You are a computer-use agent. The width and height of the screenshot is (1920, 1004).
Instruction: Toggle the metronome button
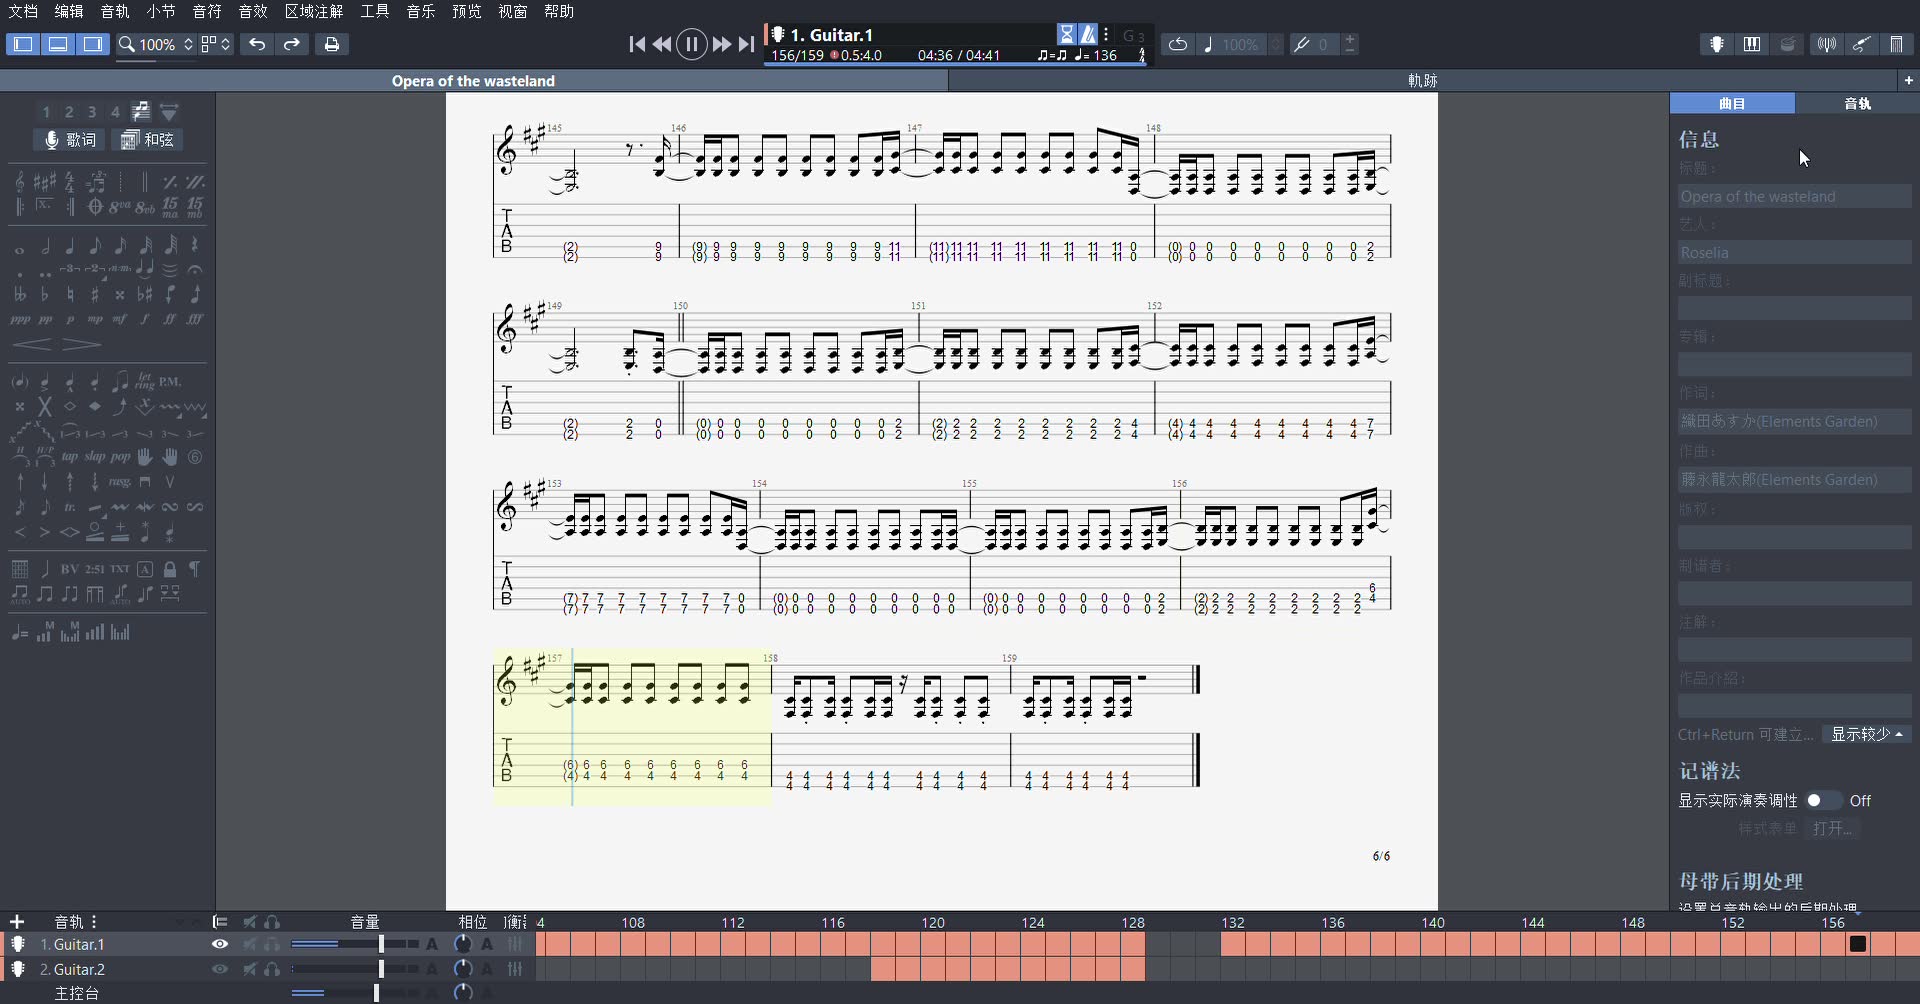tap(1088, 35)
